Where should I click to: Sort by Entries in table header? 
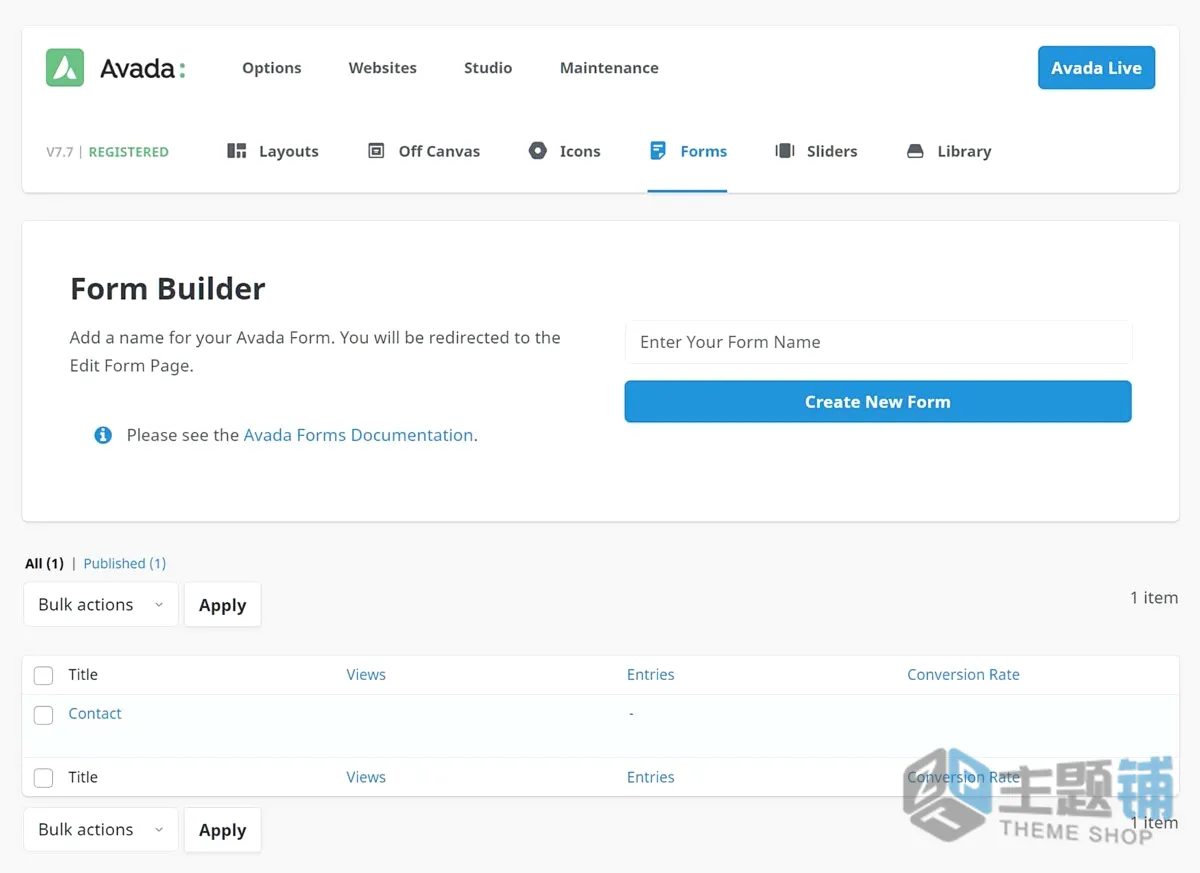point(651,675)
